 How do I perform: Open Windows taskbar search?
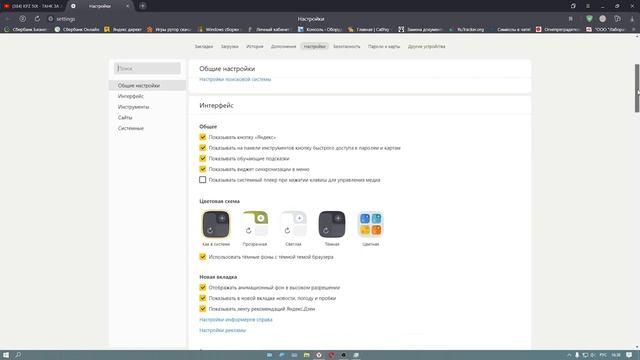18,355
